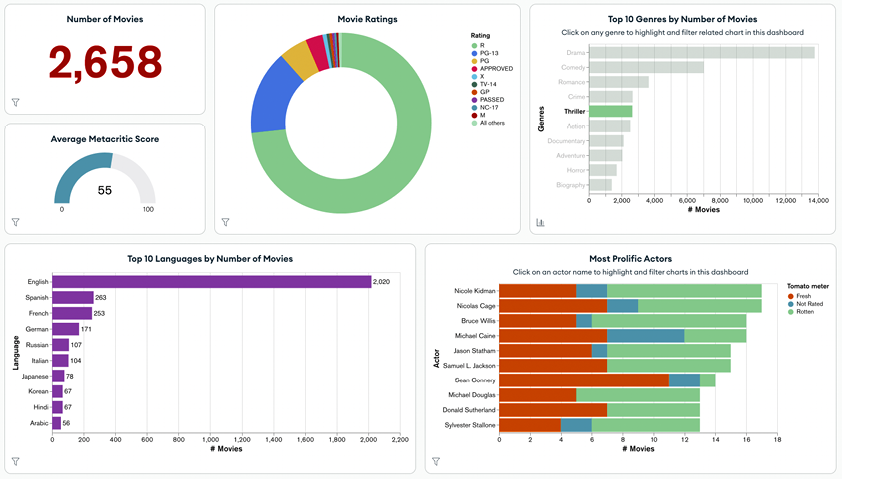Click actor name Jason Statham

point(475,351)
